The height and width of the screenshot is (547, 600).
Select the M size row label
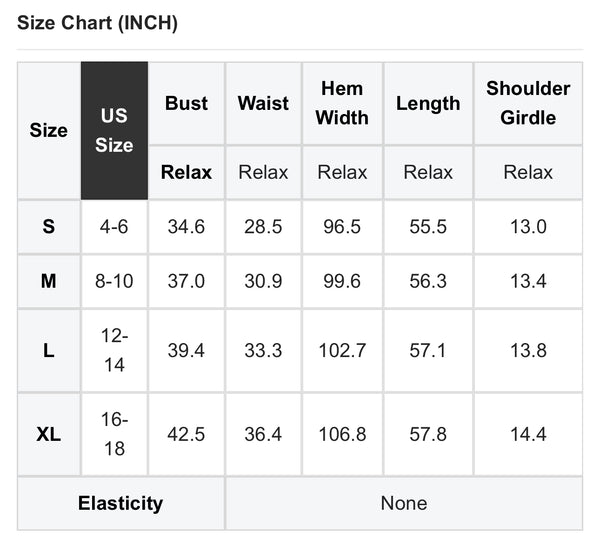tap(49, 281)
